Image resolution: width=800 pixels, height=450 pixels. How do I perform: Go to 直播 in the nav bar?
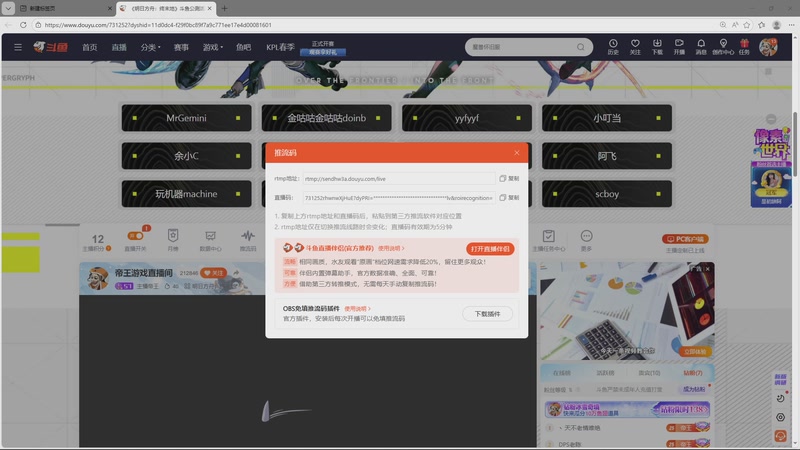click(x=119, y=47)
